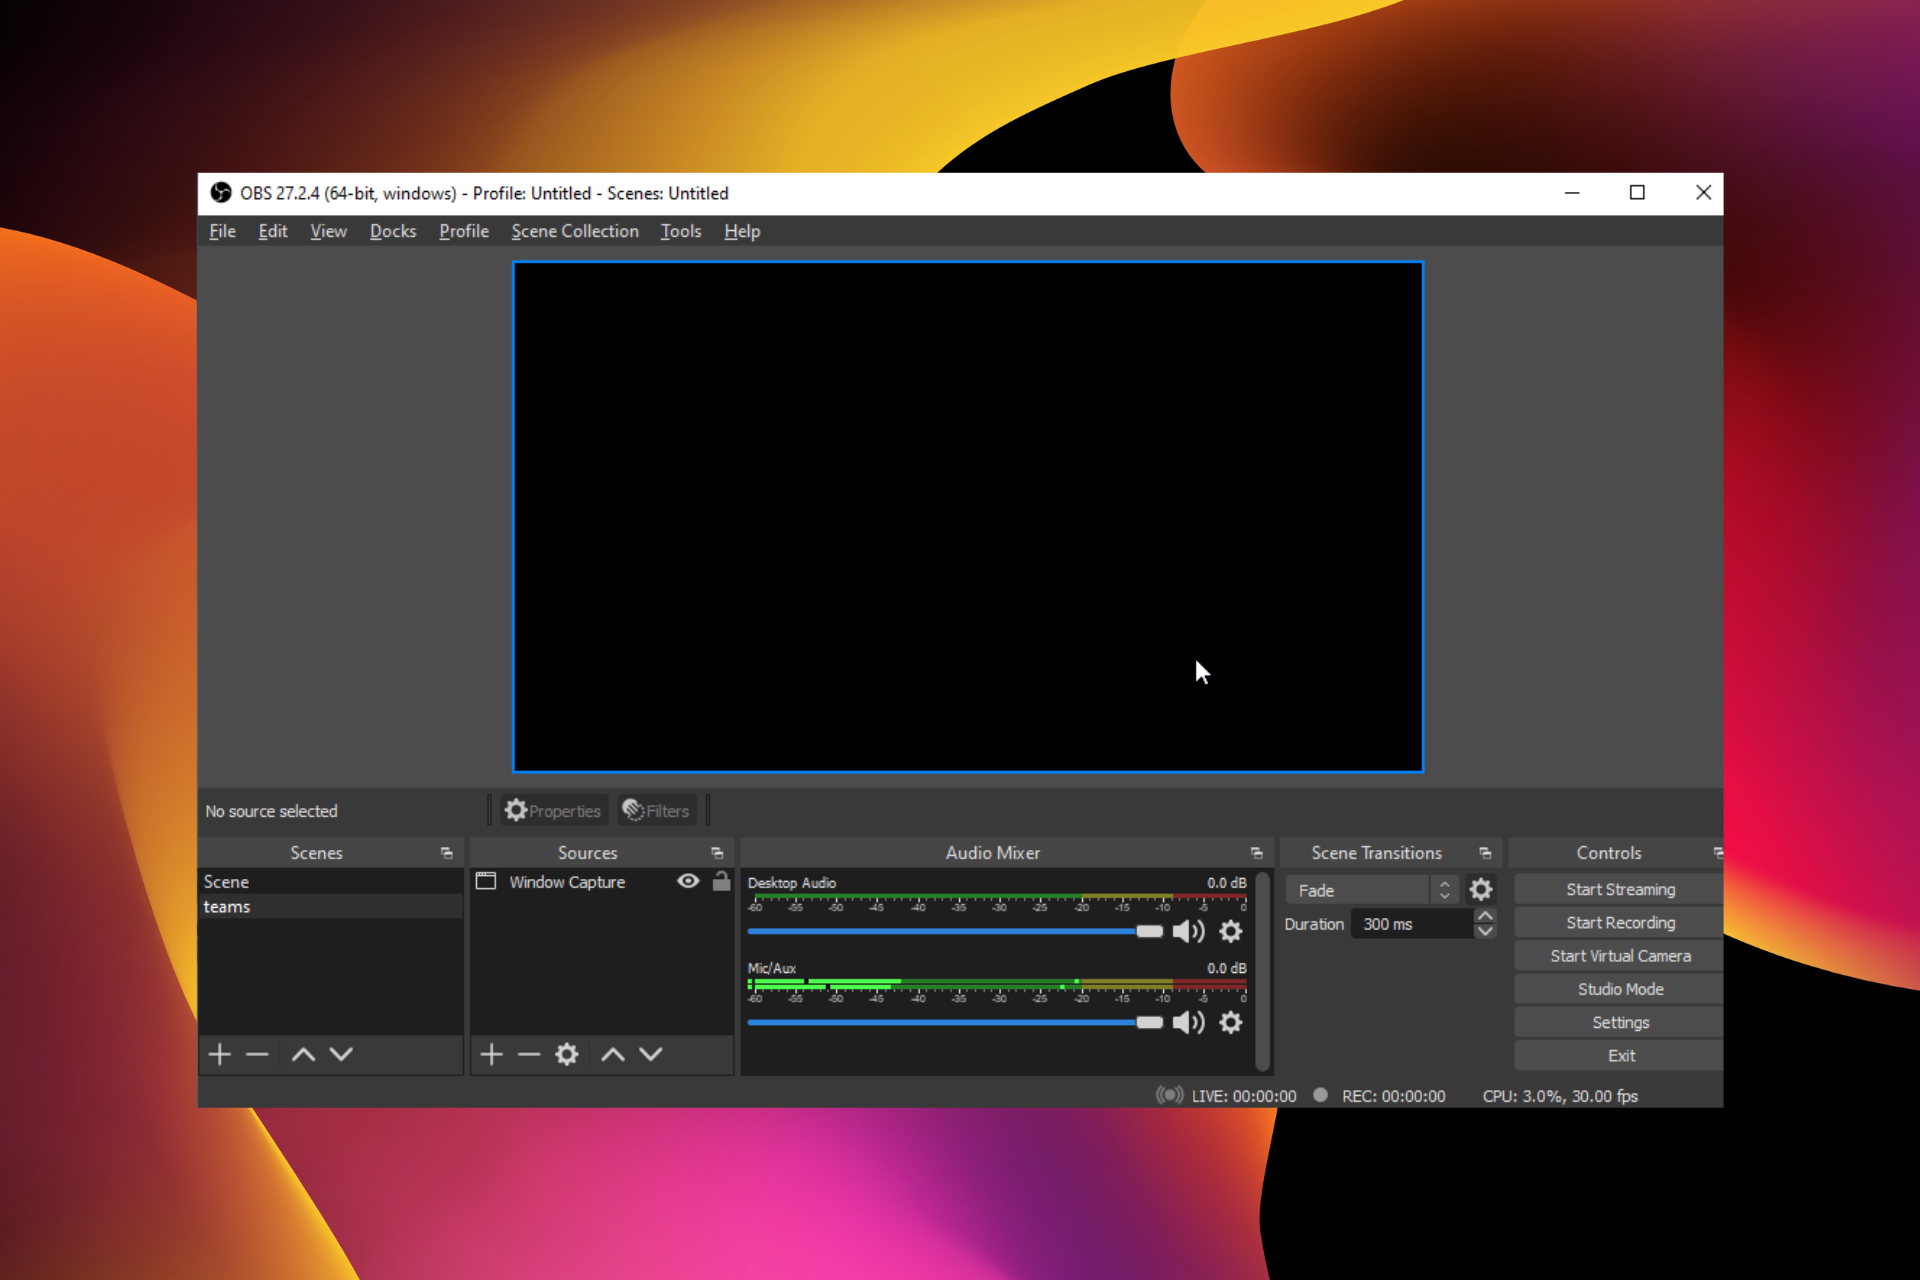Mute Mic/Aux speaker icon
The image size is (1920, 1280).
(1188, 1022)
